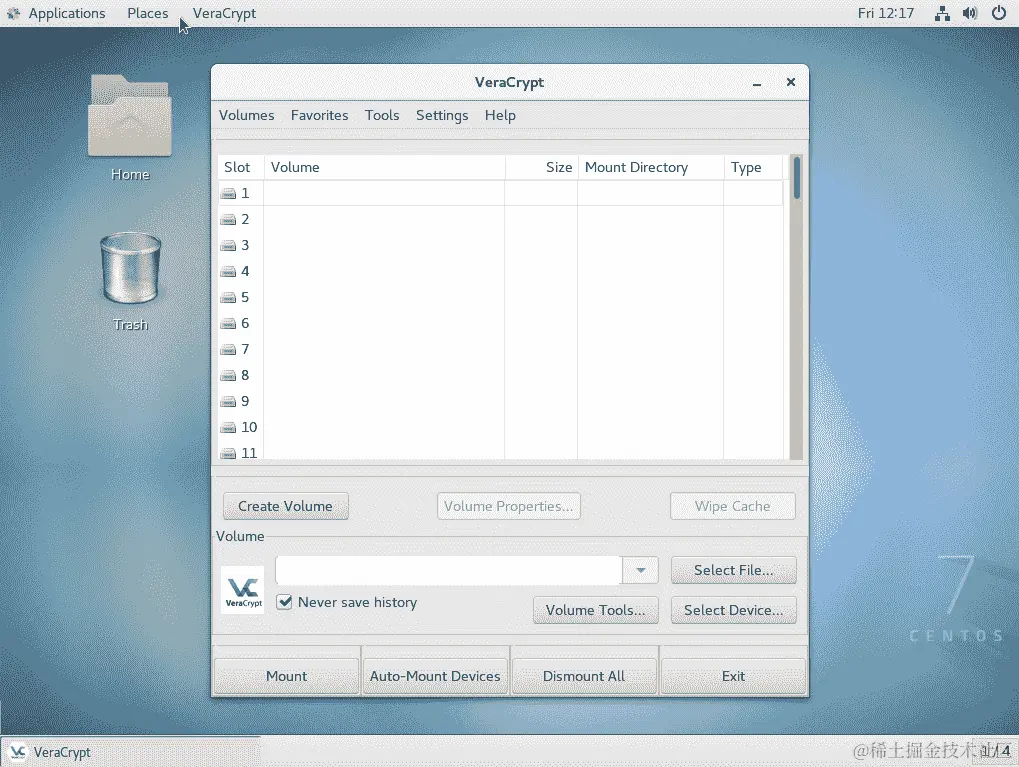Viewport: 1019px width, 767px height.
Task: Open VeraCrypt app menu in top panel
Action: click(224, 13)
